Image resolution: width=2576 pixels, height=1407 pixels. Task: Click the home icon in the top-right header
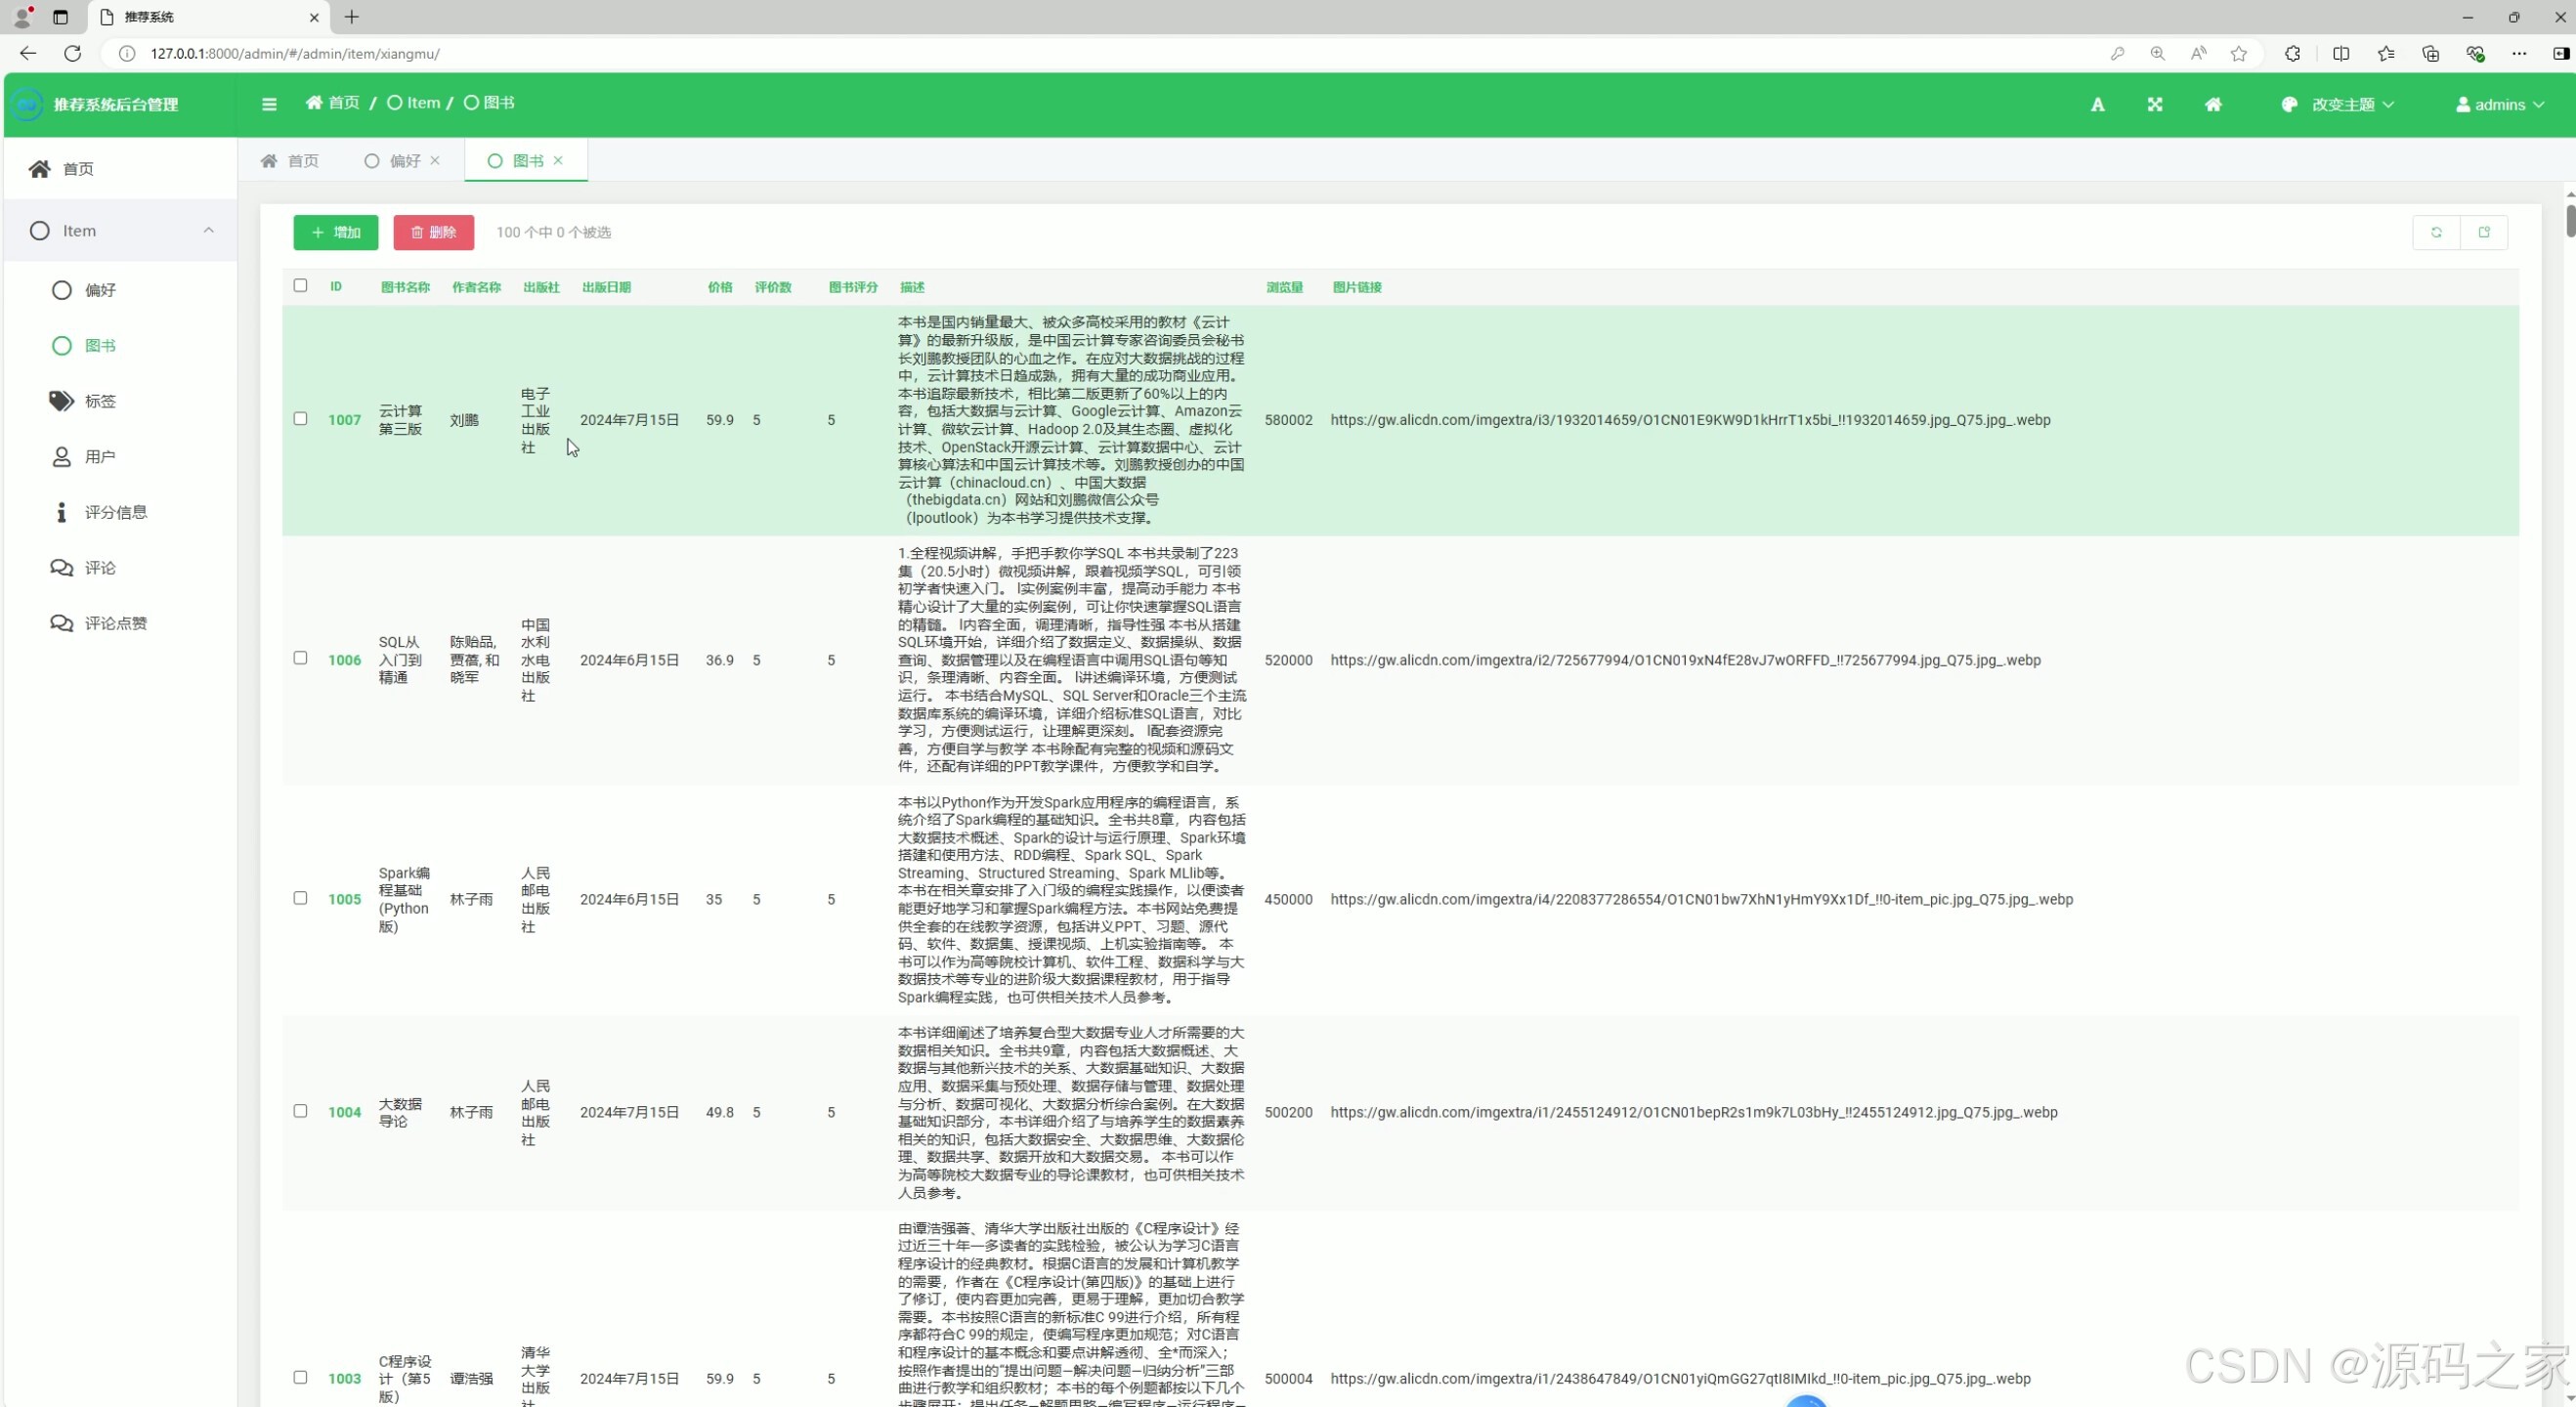point(2213,105)
